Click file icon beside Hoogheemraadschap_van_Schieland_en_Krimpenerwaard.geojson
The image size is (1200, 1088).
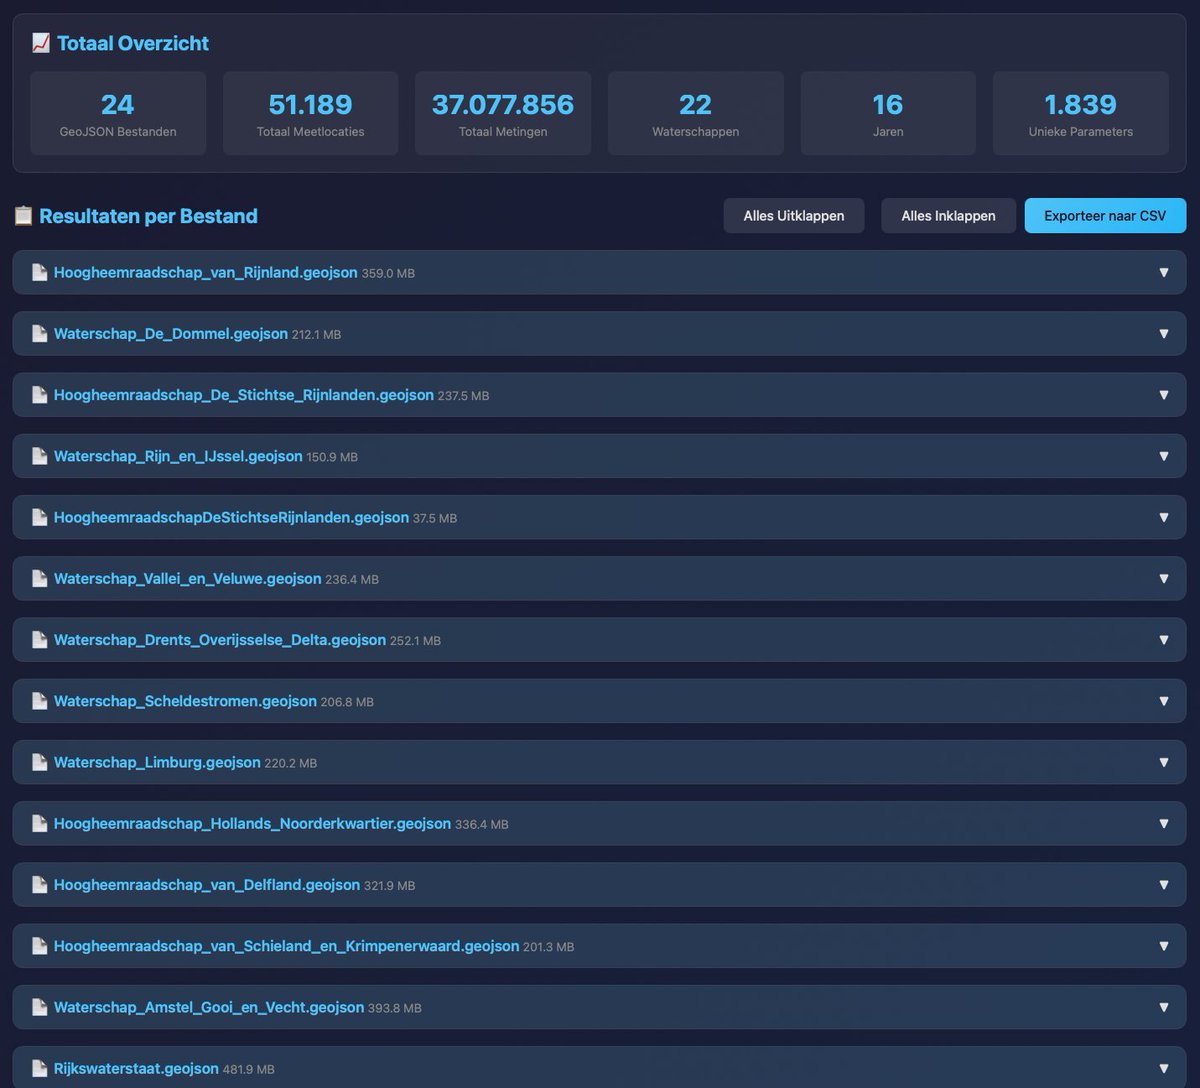tap(39, 946)
